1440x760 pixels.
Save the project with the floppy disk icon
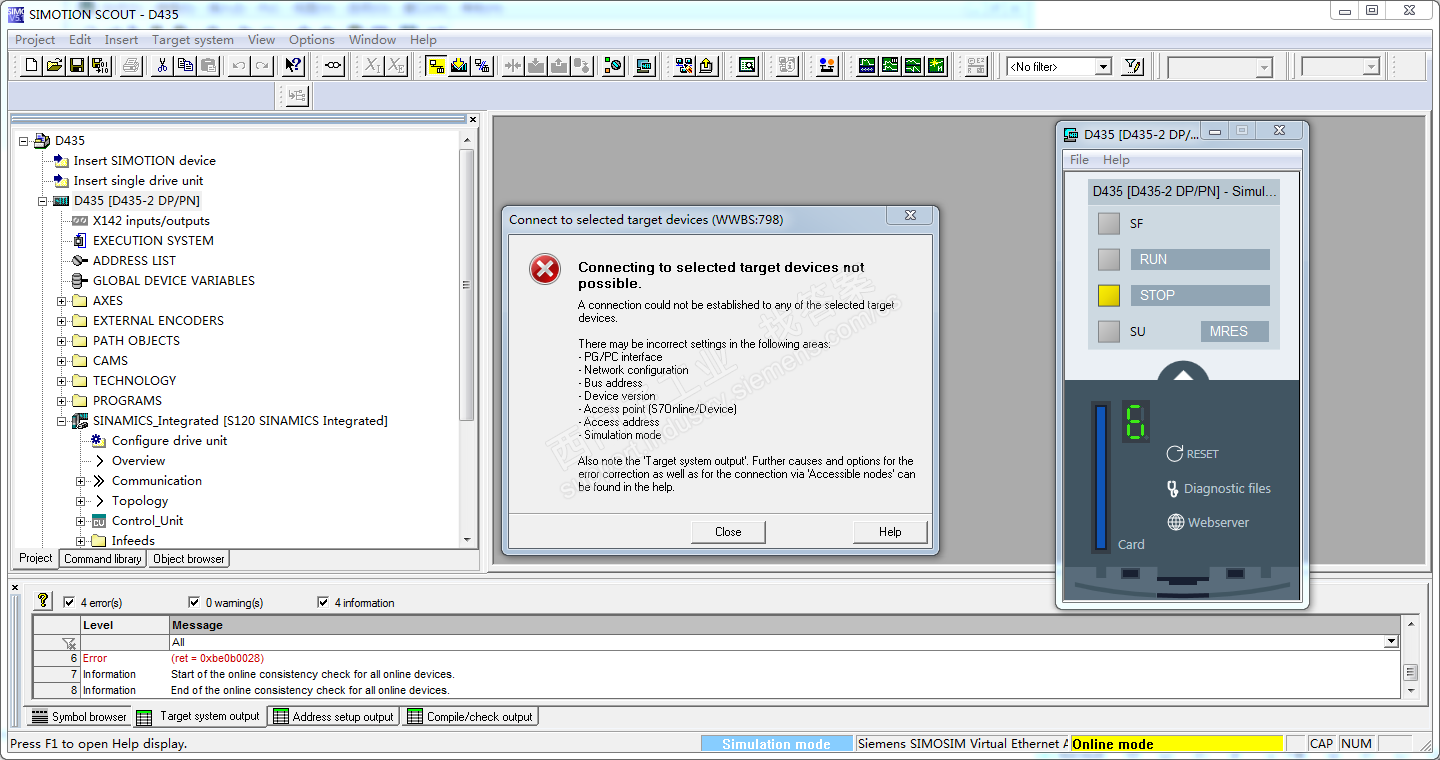tap(76, 66)
